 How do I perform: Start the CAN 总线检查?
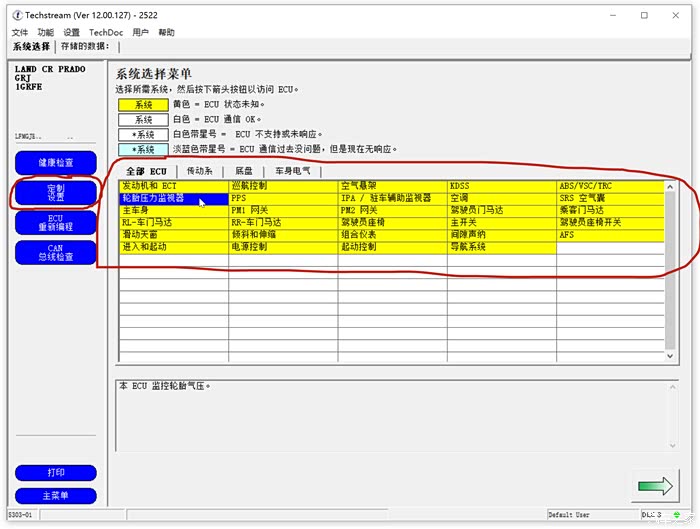click(56, 252)
